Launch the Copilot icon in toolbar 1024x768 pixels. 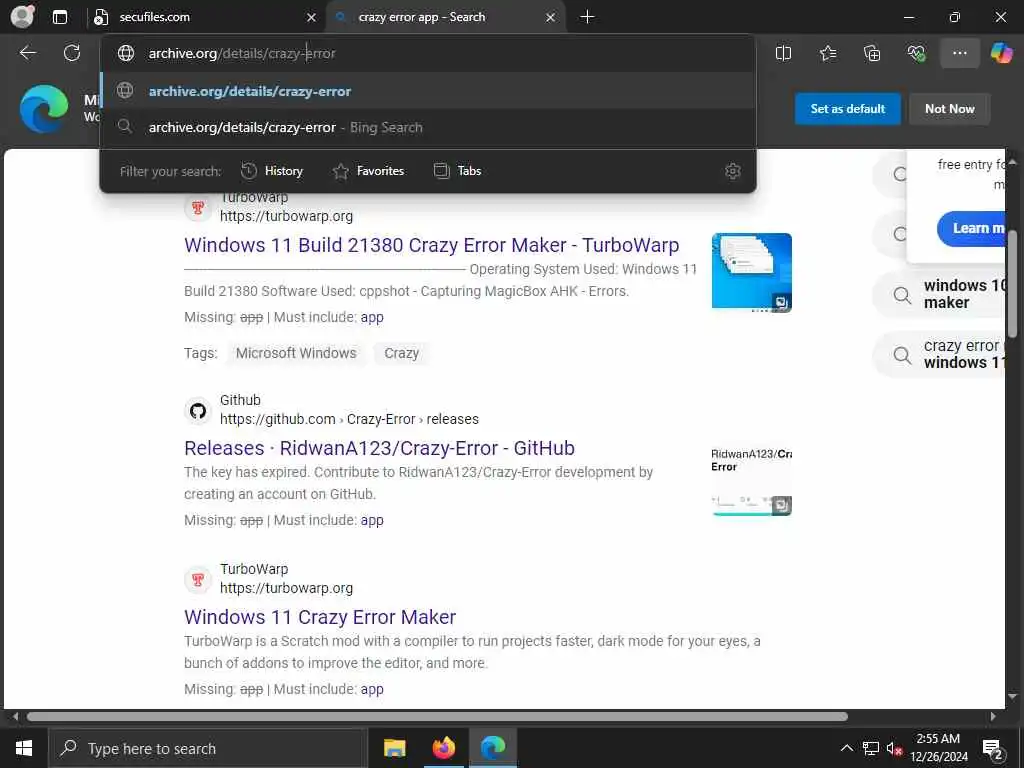click(x=1001, y=53)
